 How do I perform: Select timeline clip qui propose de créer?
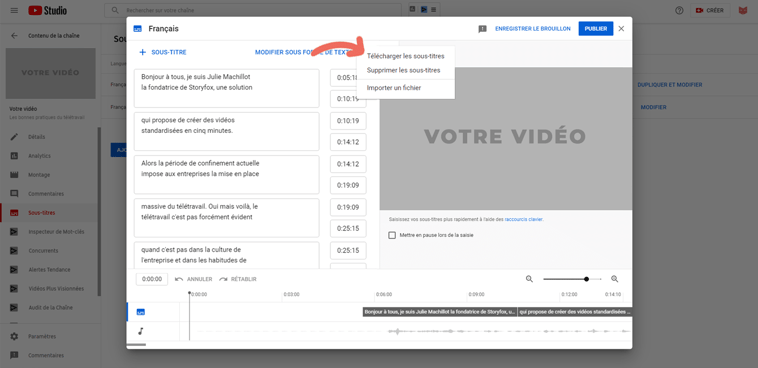click(x=575, y=312)
